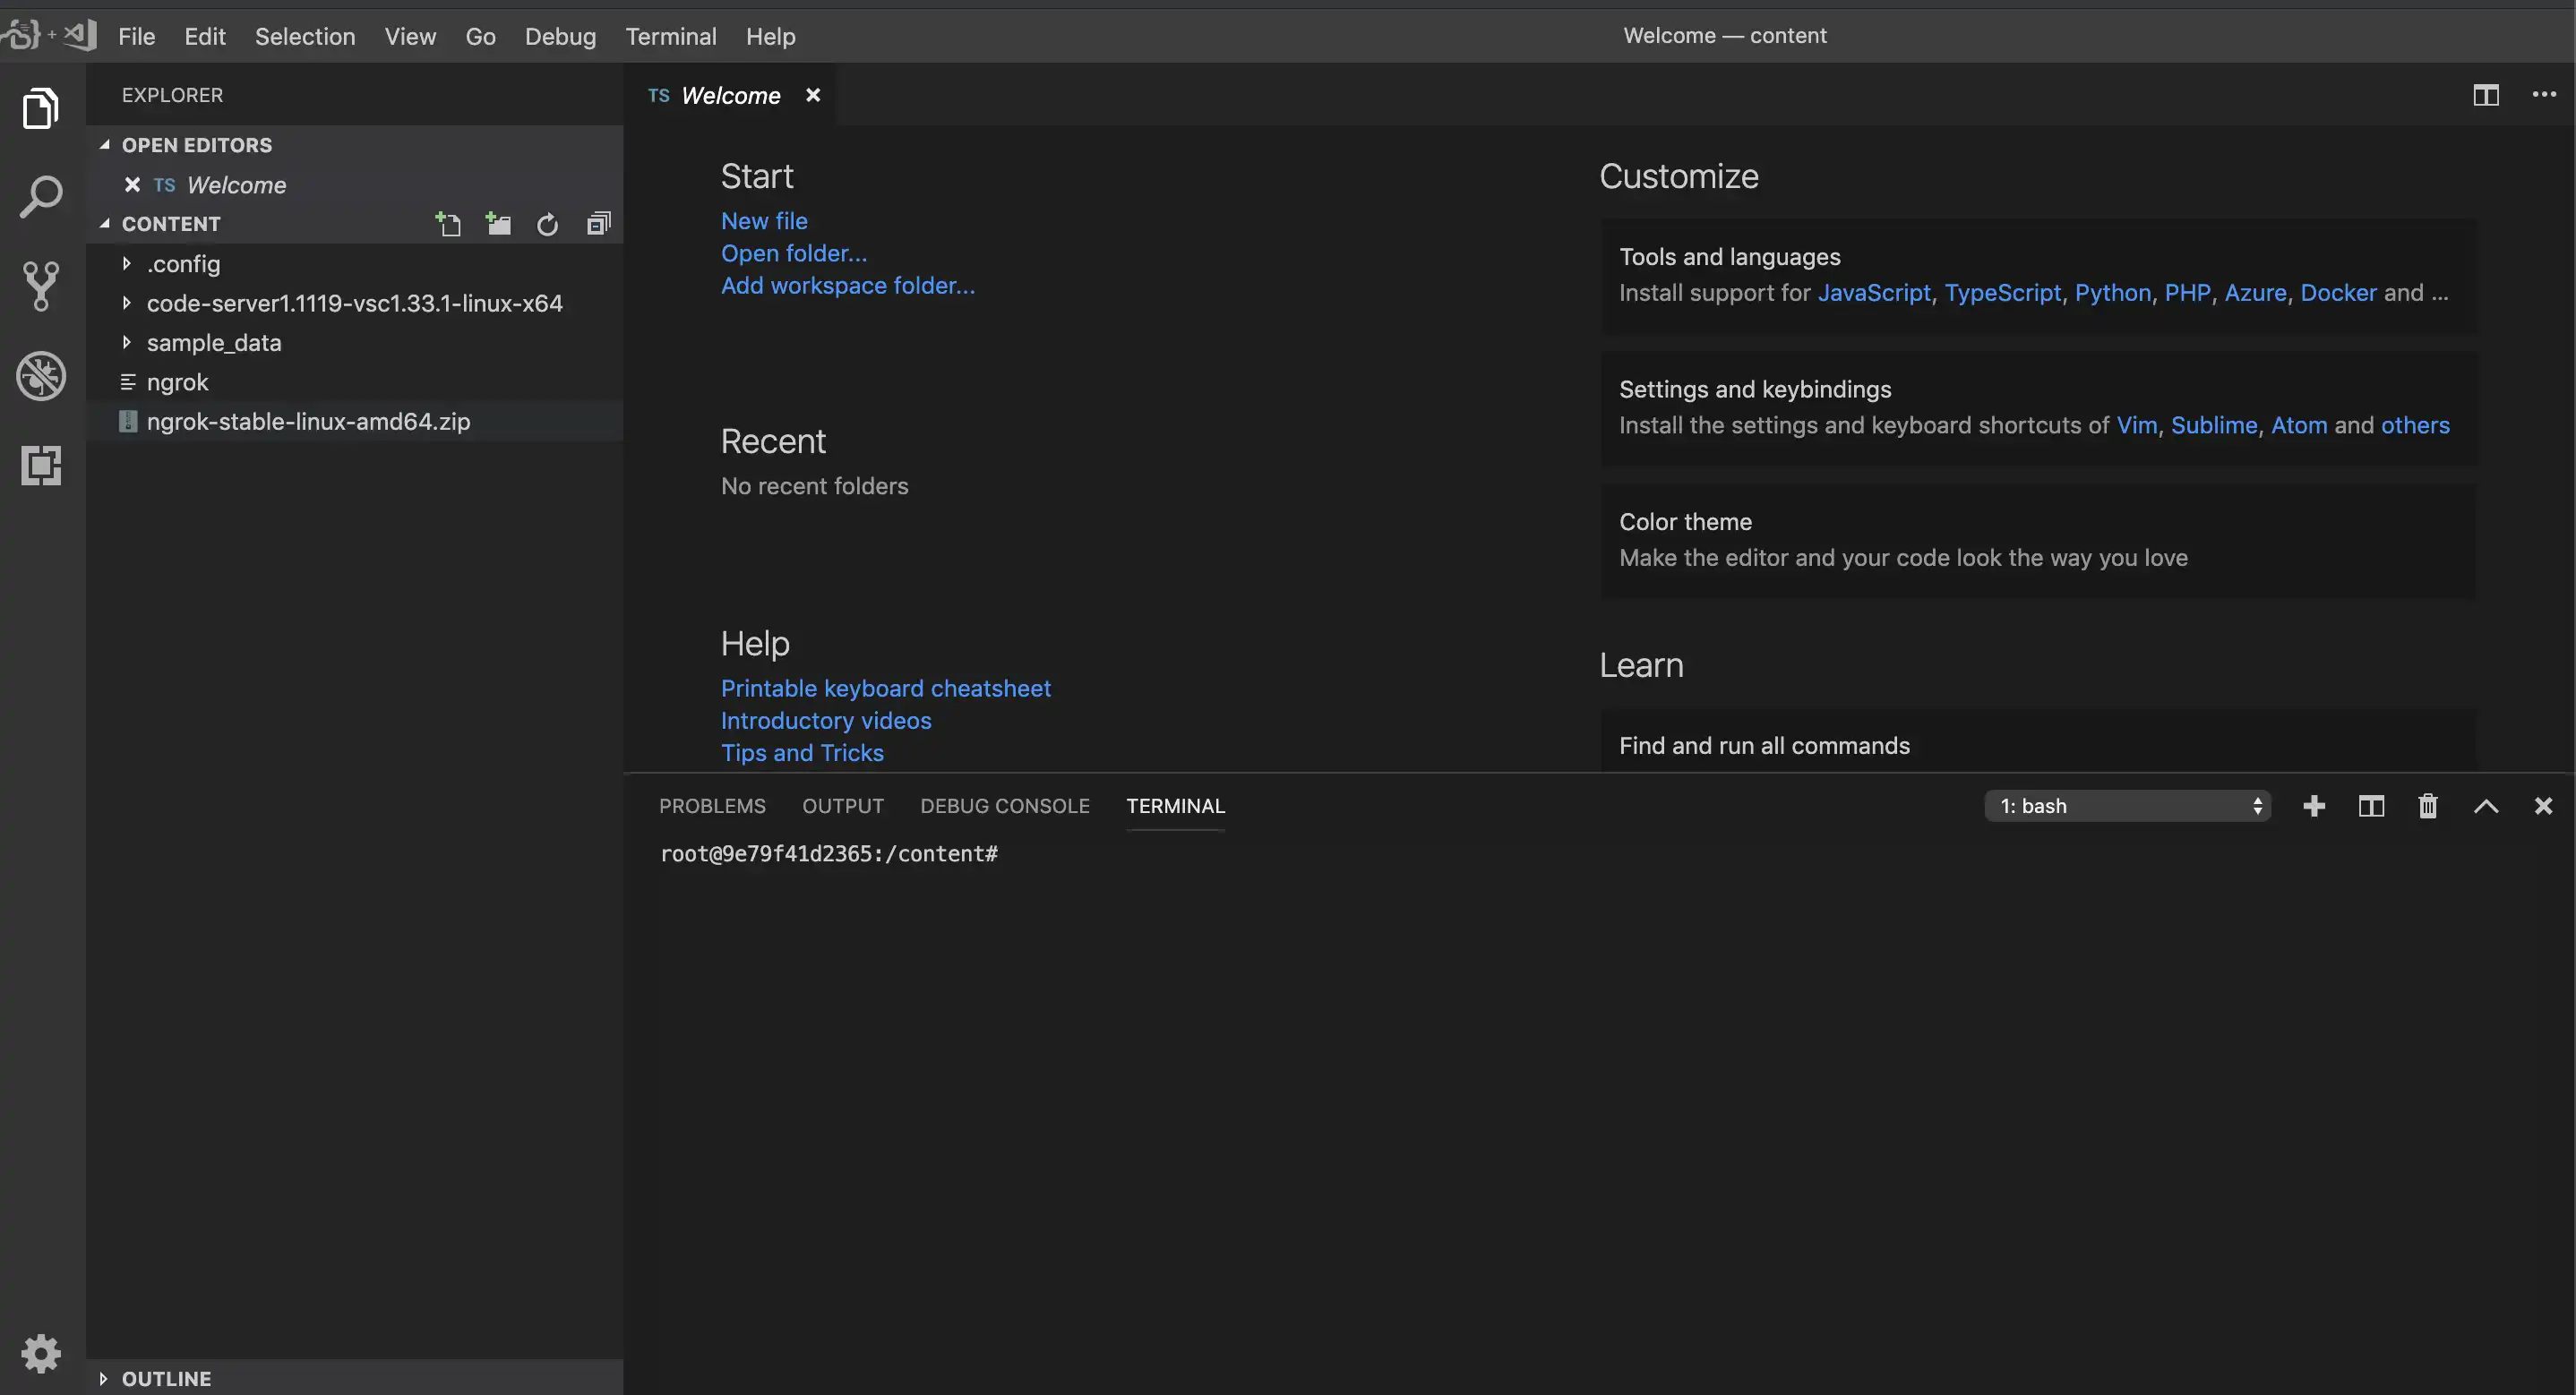The image size is (2576, 1395).
Task: Open the Terminal menu in menu bar
Action: click(x=670, y=36)
